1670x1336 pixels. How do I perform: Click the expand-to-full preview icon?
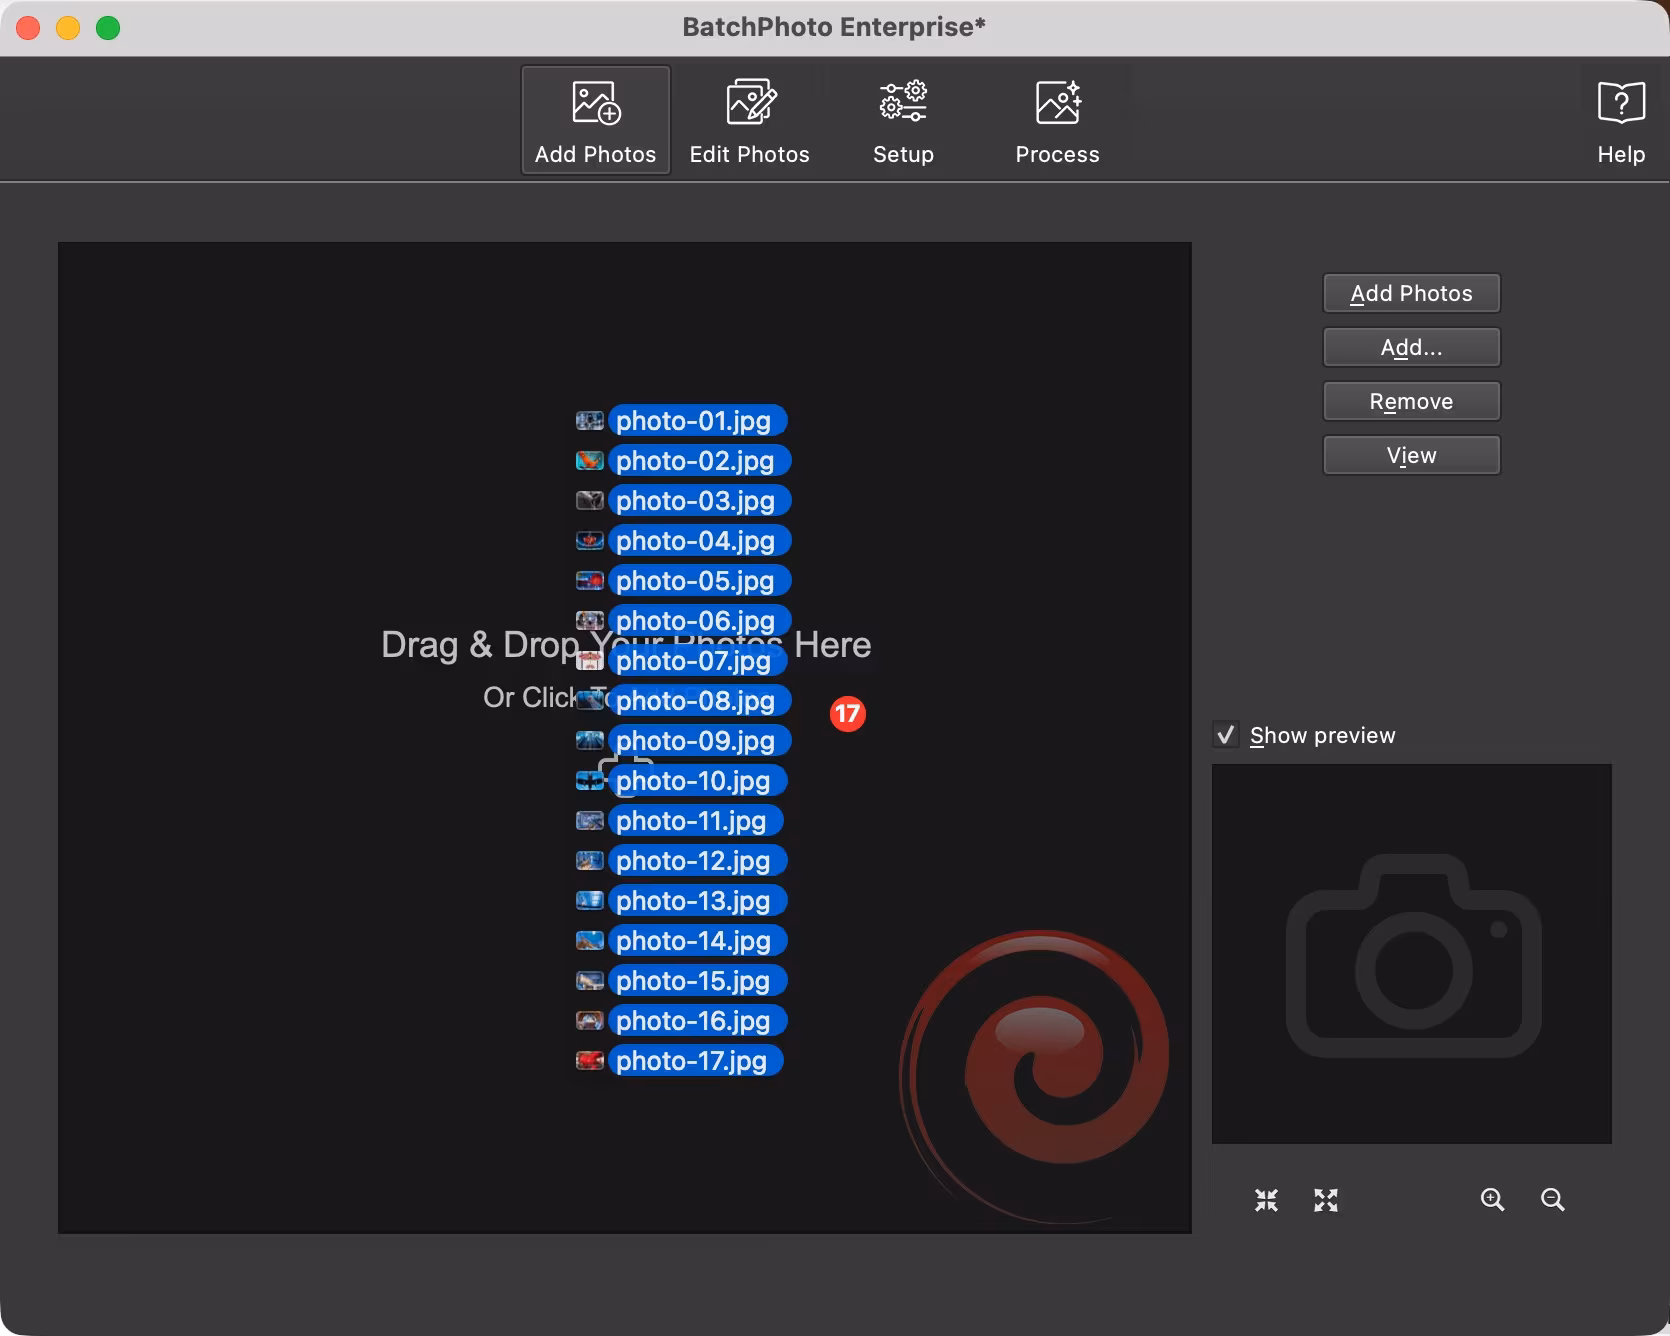1326,1200
